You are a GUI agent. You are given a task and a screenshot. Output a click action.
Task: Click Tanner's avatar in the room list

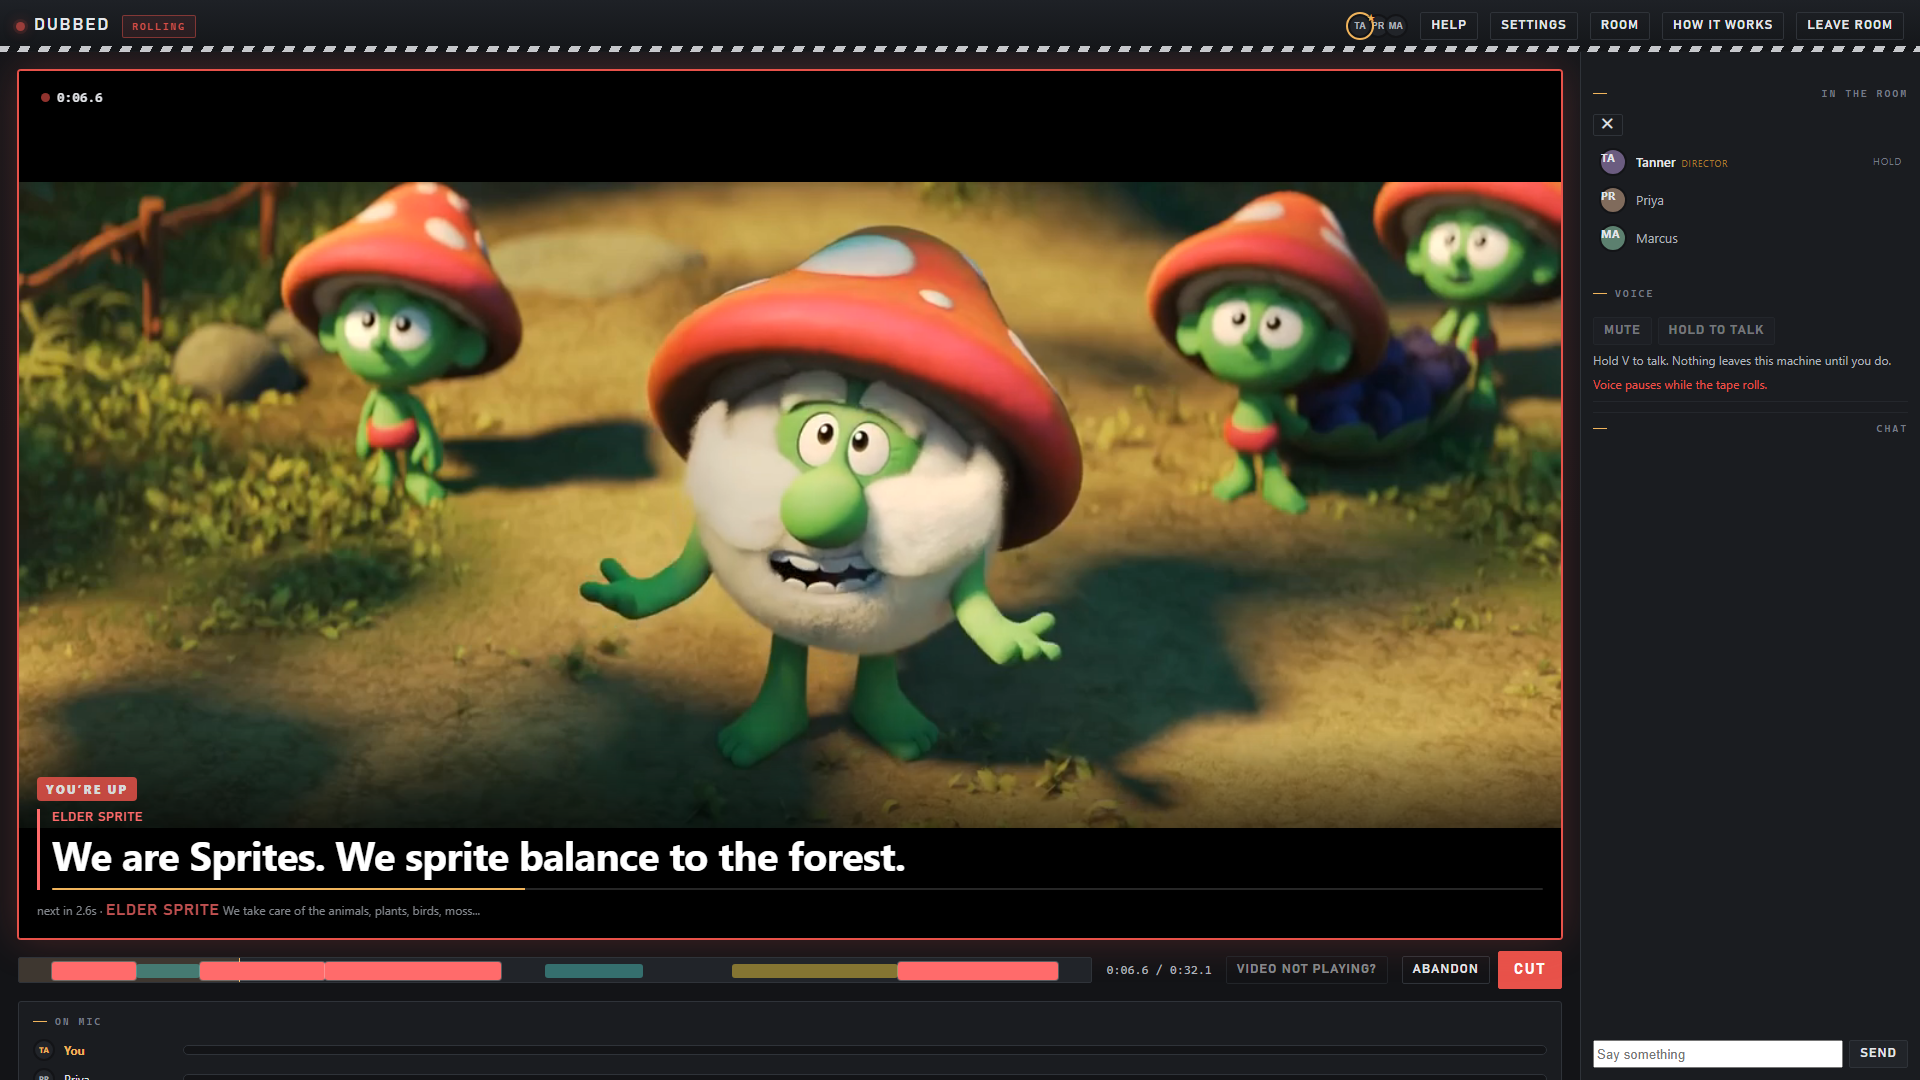pos(1612,162)
